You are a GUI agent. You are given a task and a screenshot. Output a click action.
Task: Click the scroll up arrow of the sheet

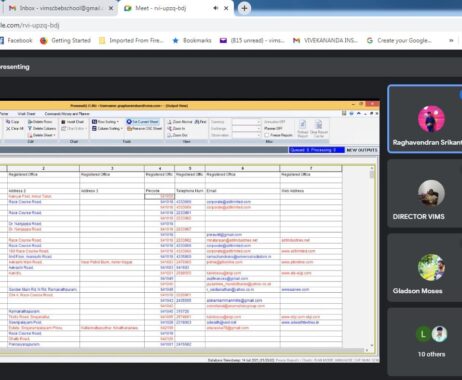pos(372,168)
